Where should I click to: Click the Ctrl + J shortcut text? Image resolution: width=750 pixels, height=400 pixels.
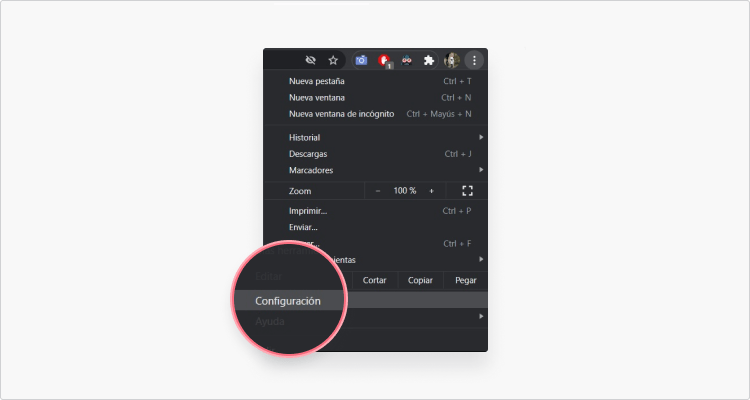(458, 154)
